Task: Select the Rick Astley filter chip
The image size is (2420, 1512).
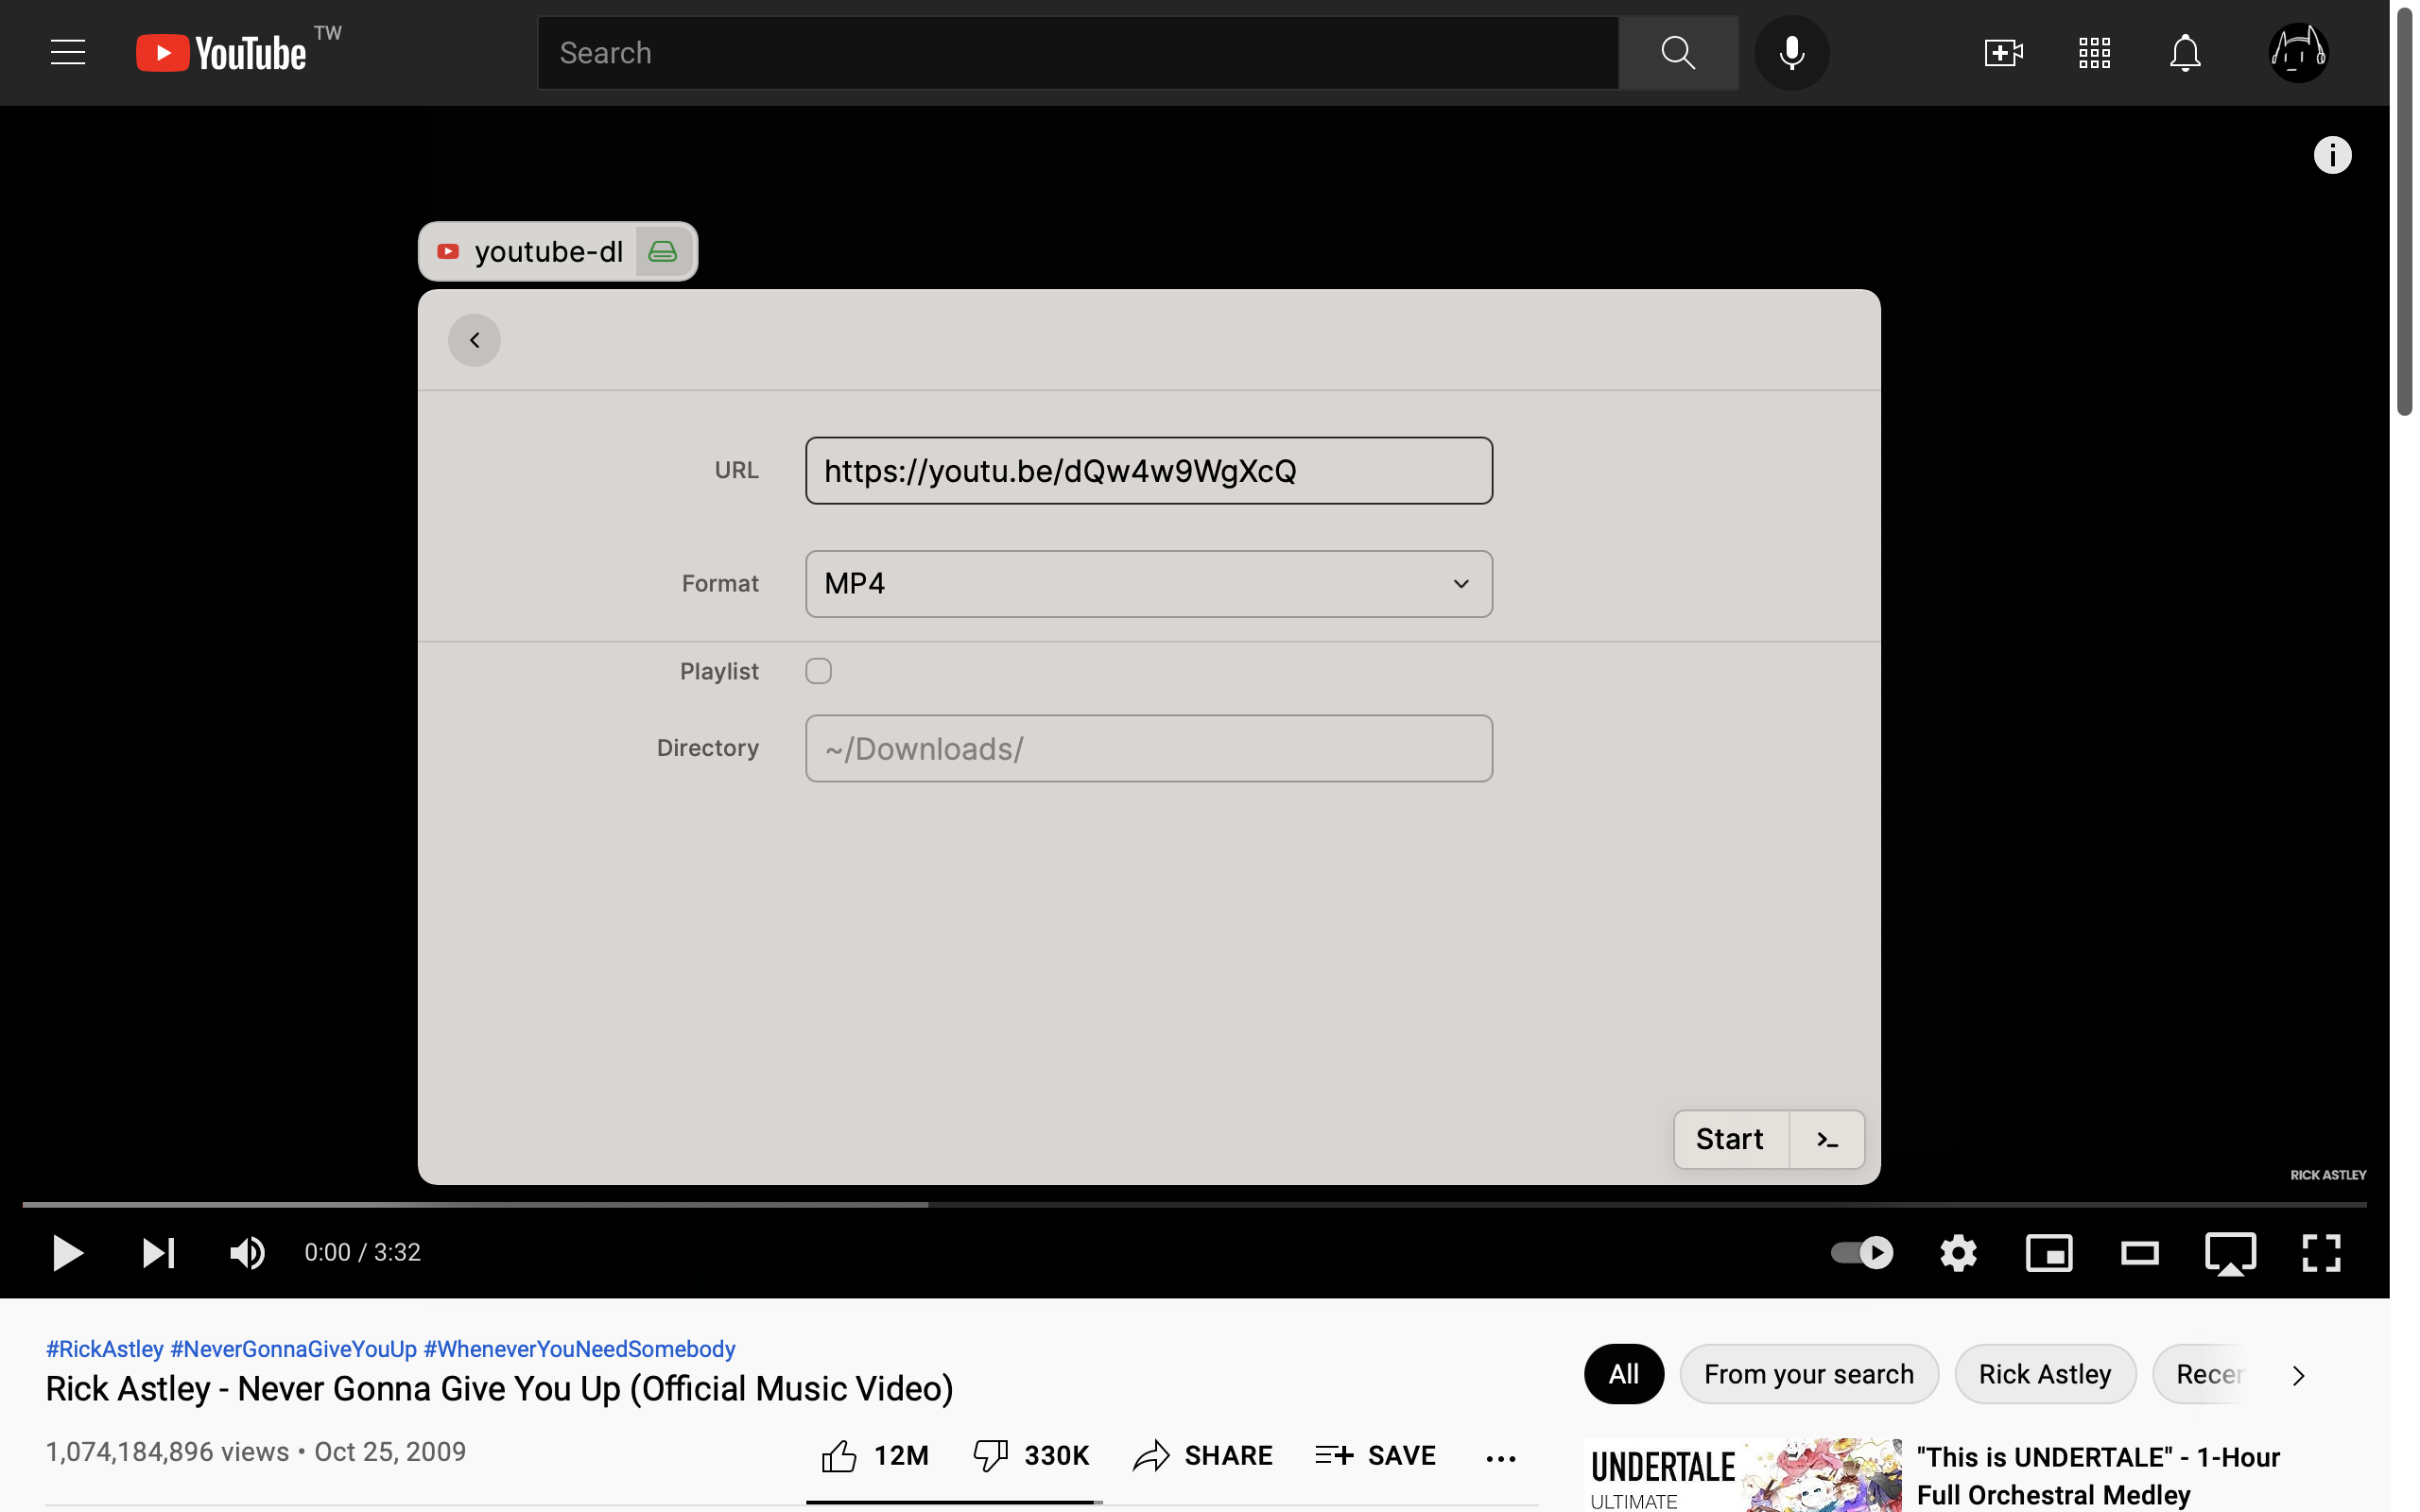Action: pyautogui.click(x=2044, y=1374)
